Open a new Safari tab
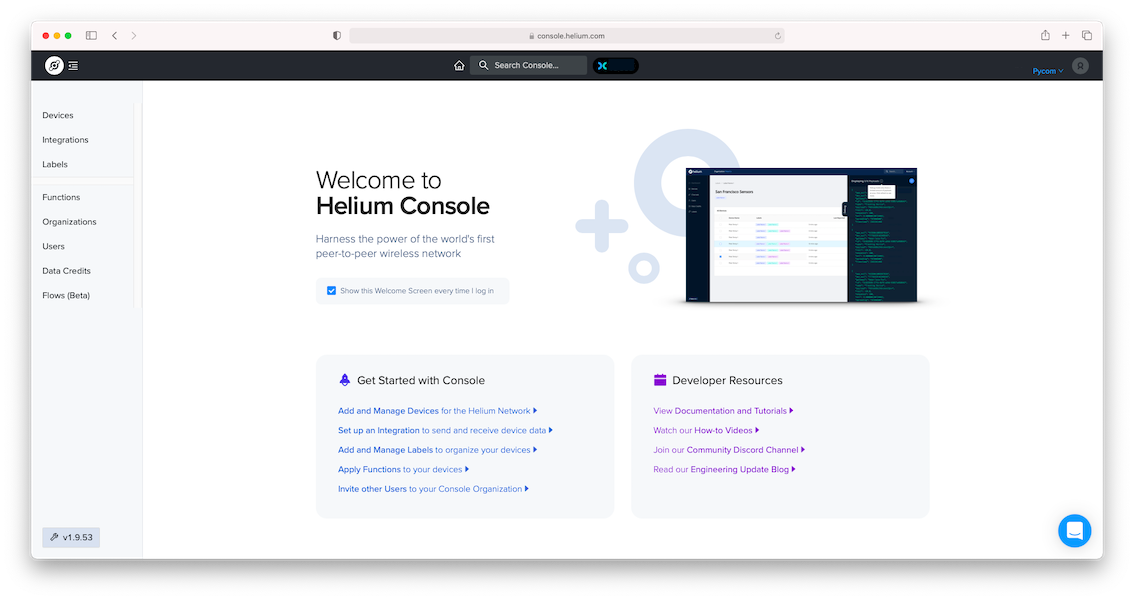Viewport: 1134px width, 600px height. click(1065, 35)
